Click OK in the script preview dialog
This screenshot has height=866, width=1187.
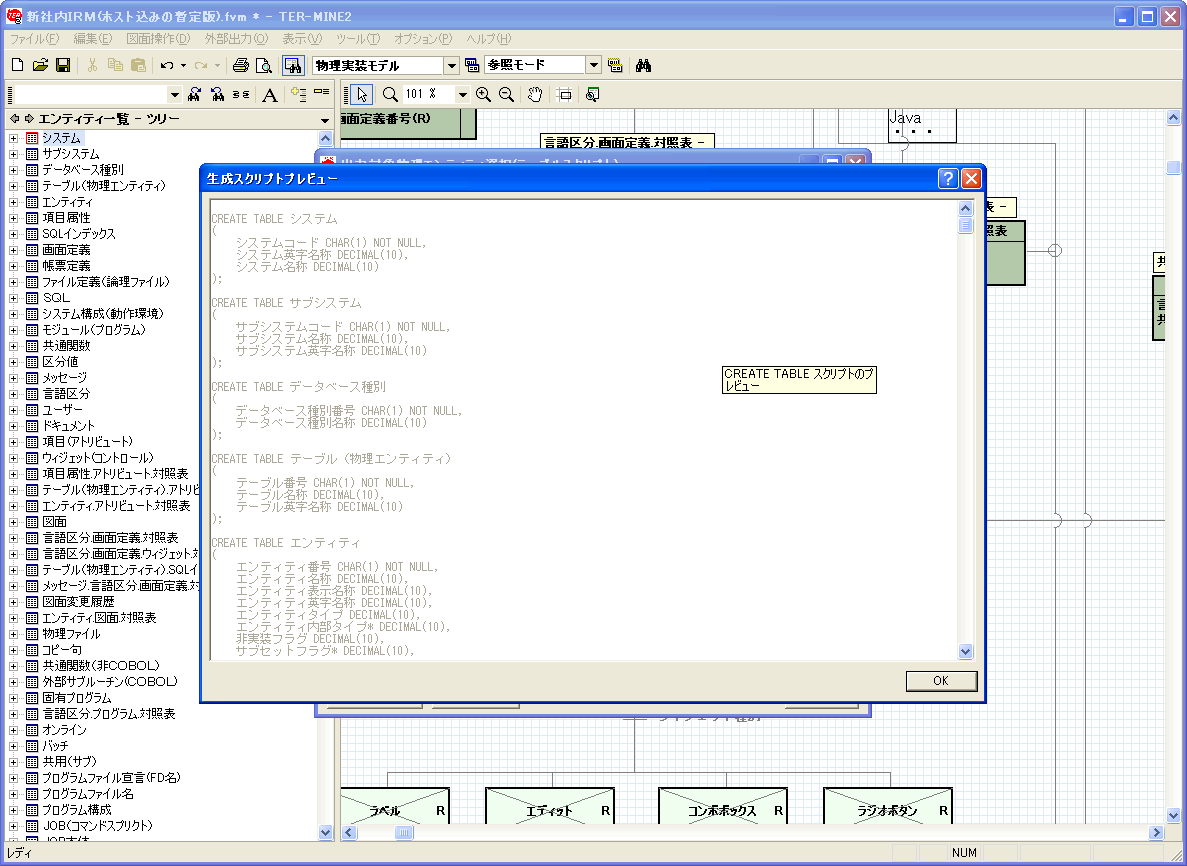point(941,681)
